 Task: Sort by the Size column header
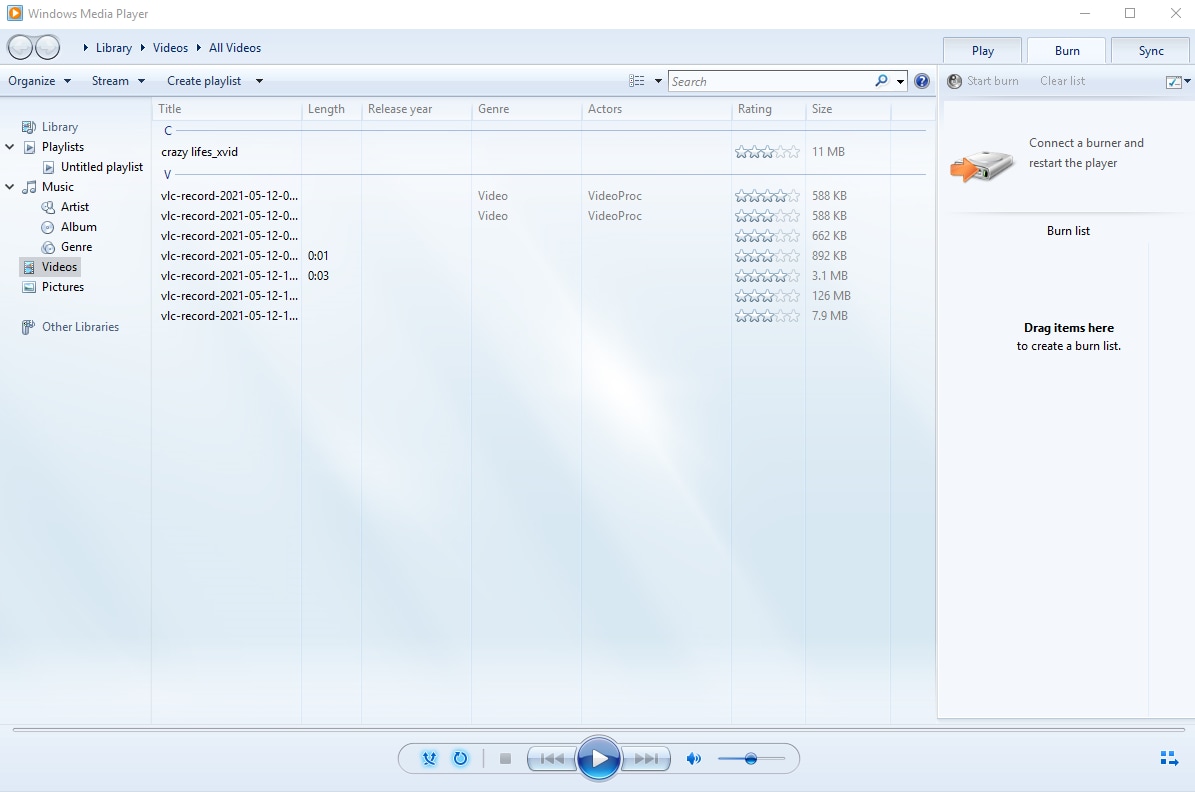[847, 109]
